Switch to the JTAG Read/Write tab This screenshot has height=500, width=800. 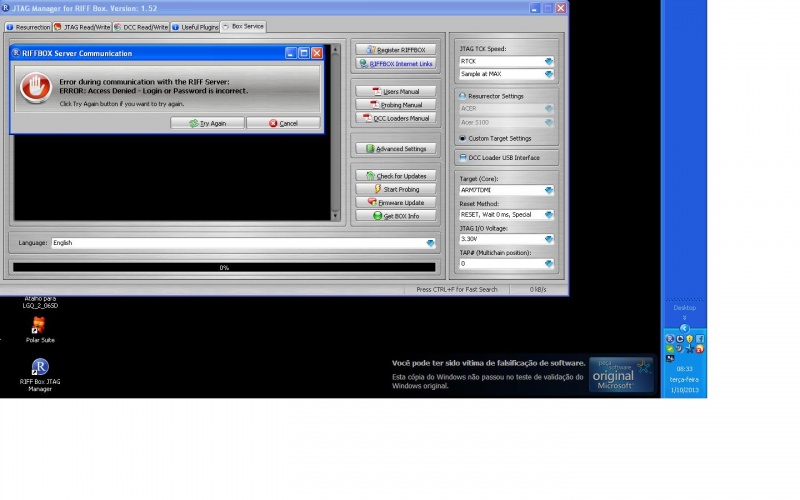[82, 27]
